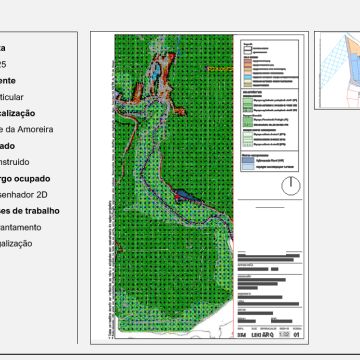Select the 'galização' work phase text
Screen dimensions: 360x360
16,244
